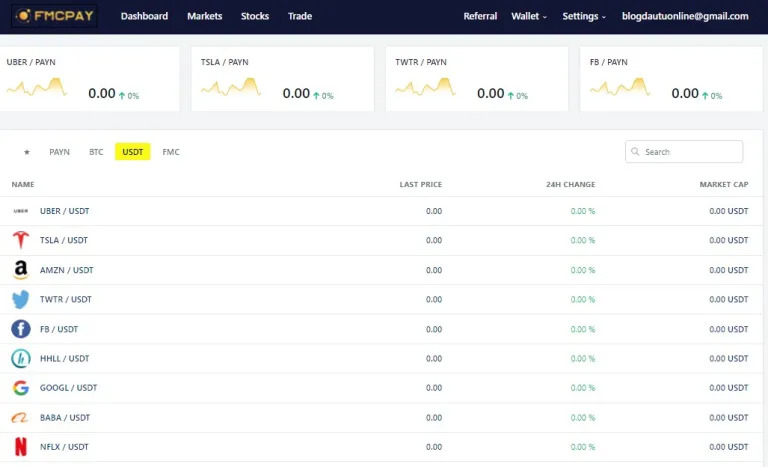
Task: Sort by LAST PRICE column header
Action: [x=421, y=184]
